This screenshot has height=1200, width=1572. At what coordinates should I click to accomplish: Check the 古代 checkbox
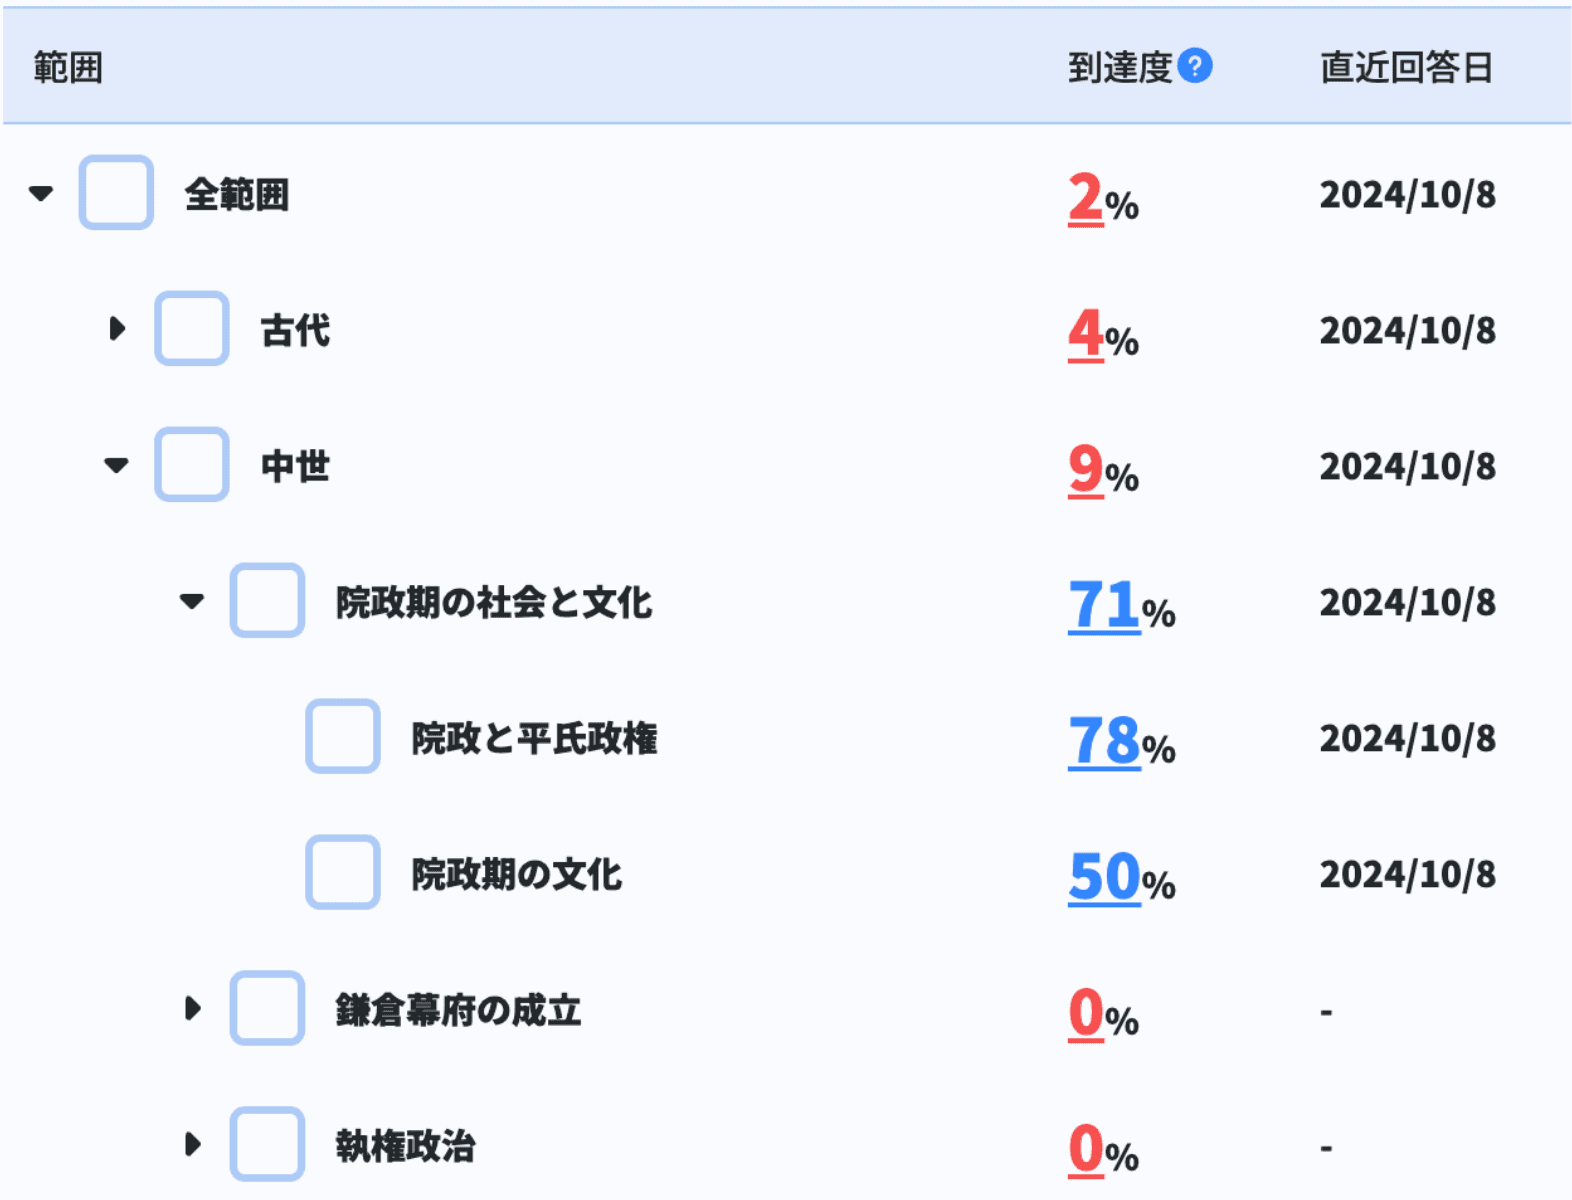click(x=190, y=331)
